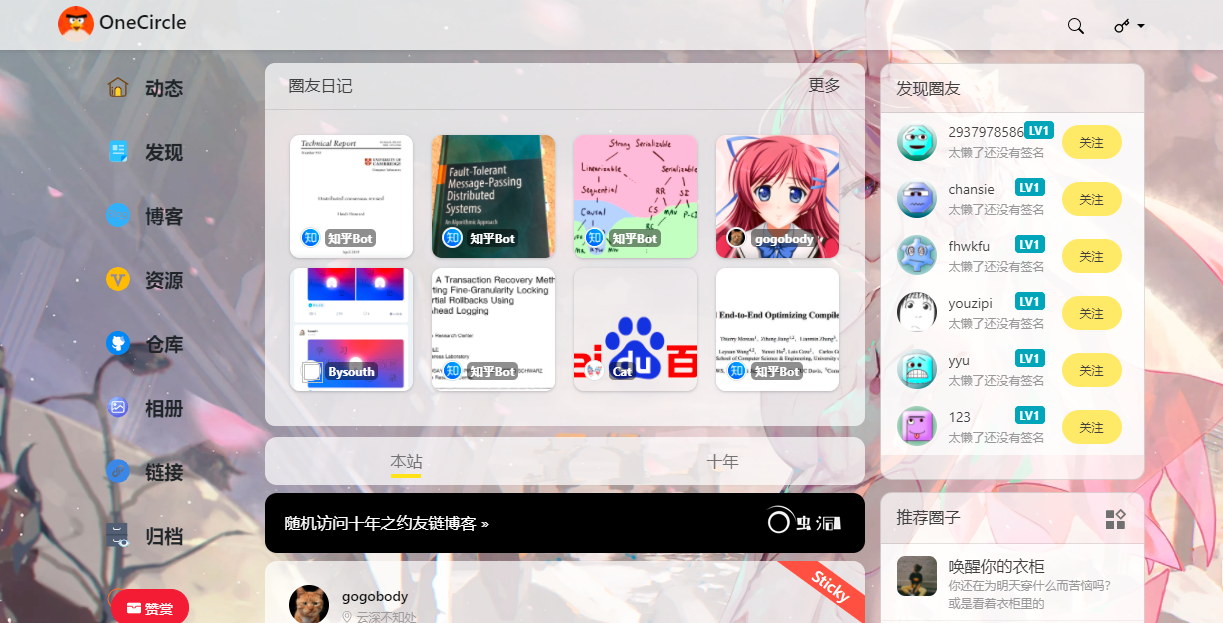Click the red 赞赏 donate button
Image resolution: width=1223 pixels, height=623 pixels.
coord(149,607)
